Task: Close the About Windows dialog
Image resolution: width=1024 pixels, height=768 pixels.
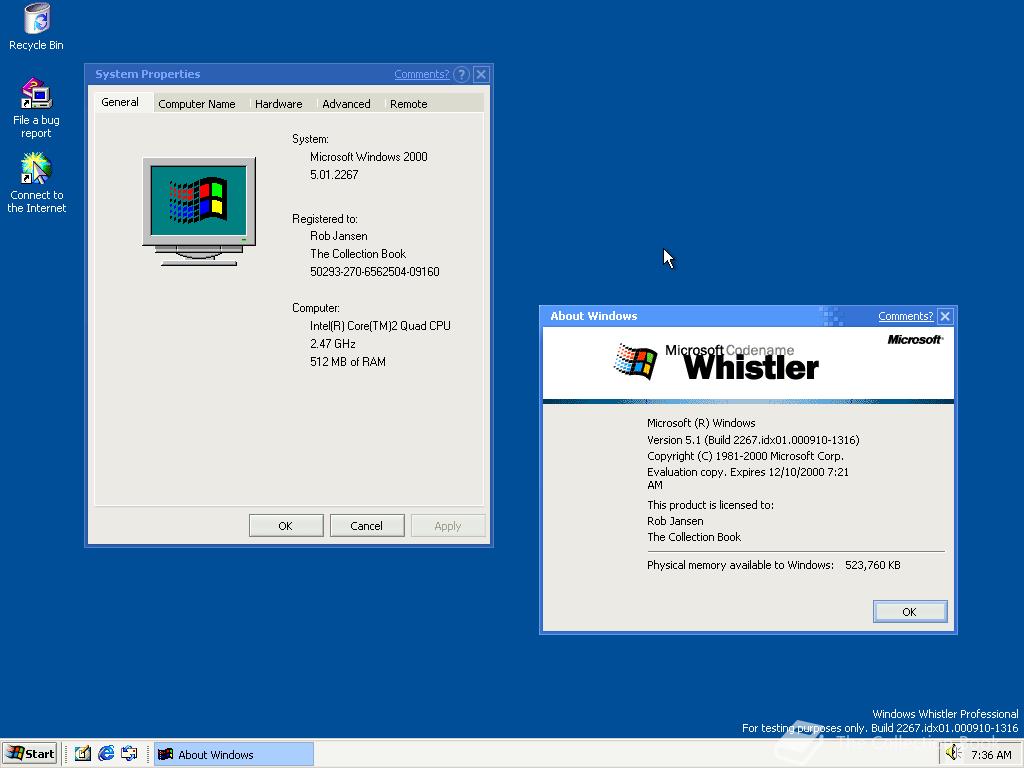Action: (945, 316)
